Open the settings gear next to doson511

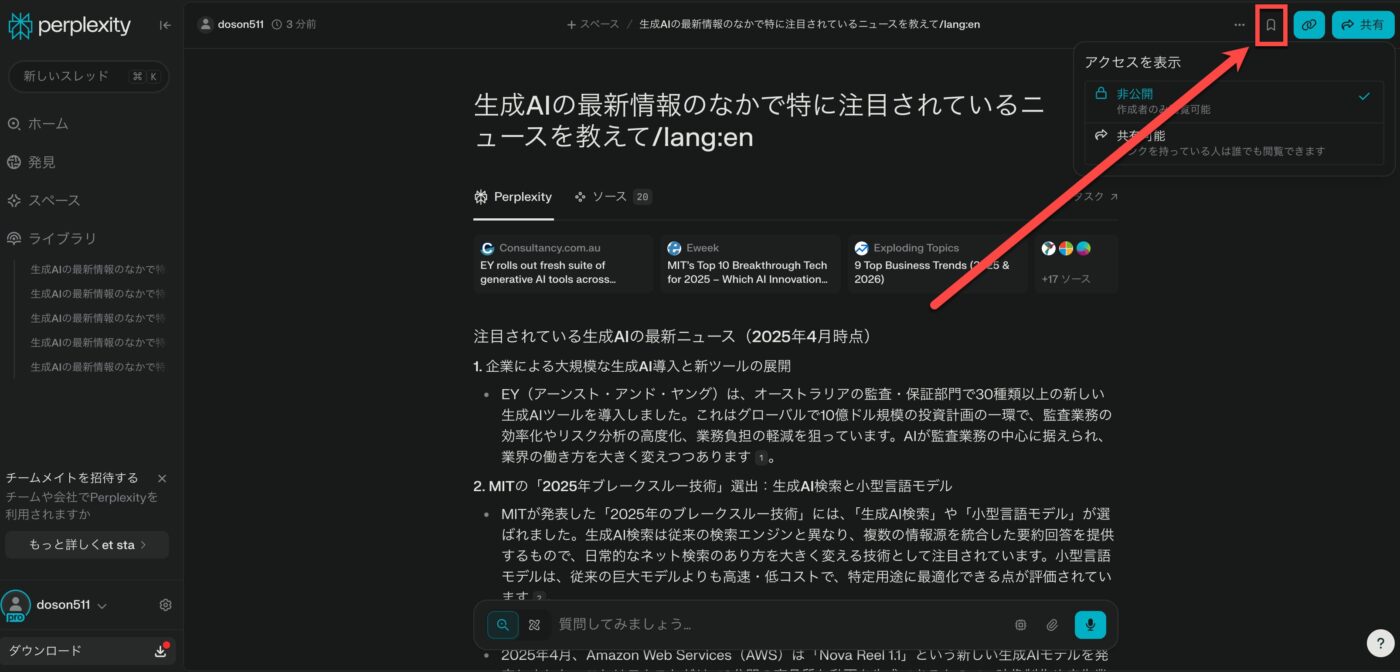(x=166, y=605)
